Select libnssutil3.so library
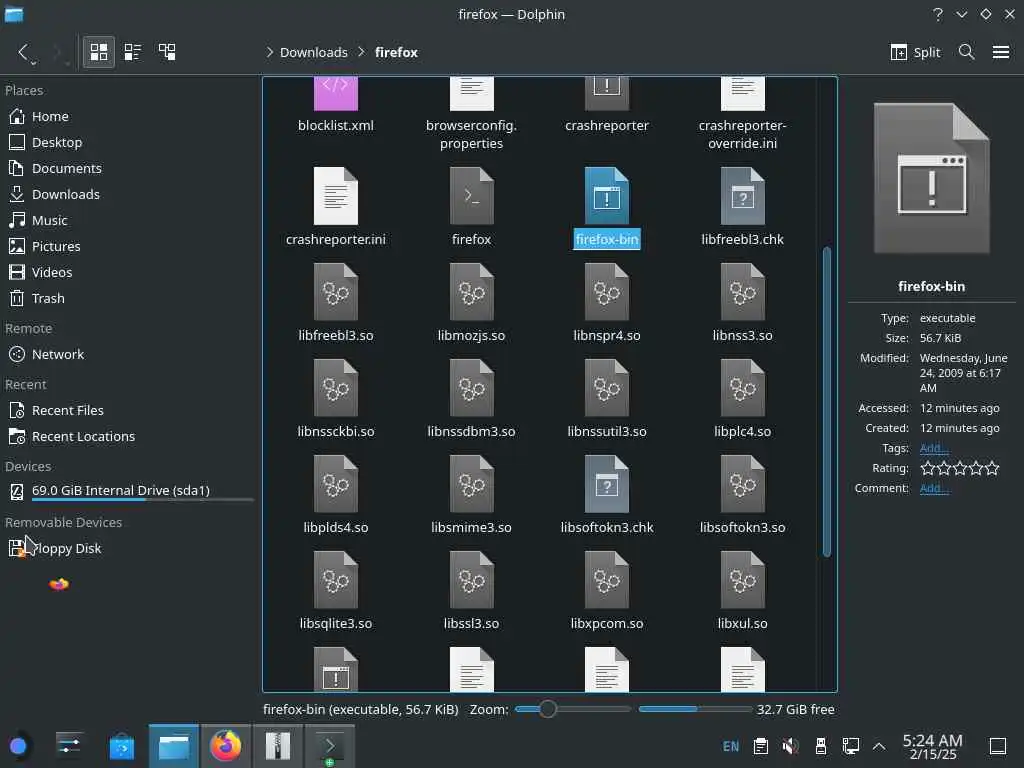The height and width of the screenshot is (768, 1024). pyautogui.click(x=607, y=400)
